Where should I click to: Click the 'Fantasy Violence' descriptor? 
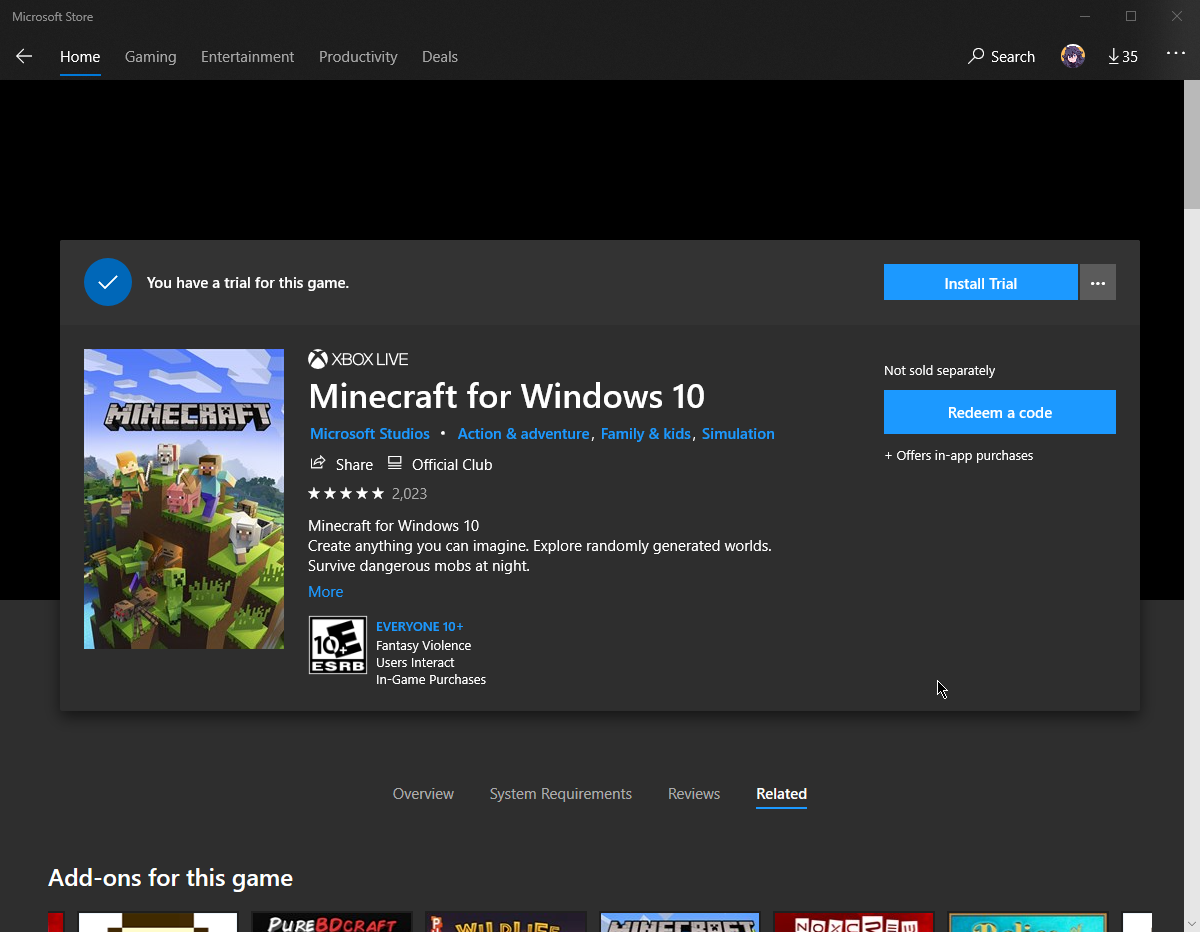424,646
